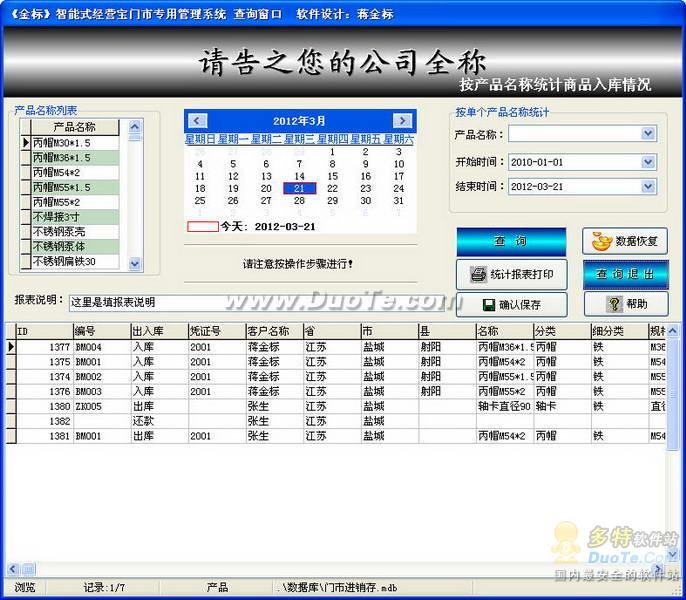The image size is (686, 600).
Task: Open the 结束时间 date dropdown
Action: tap(648, 187)
